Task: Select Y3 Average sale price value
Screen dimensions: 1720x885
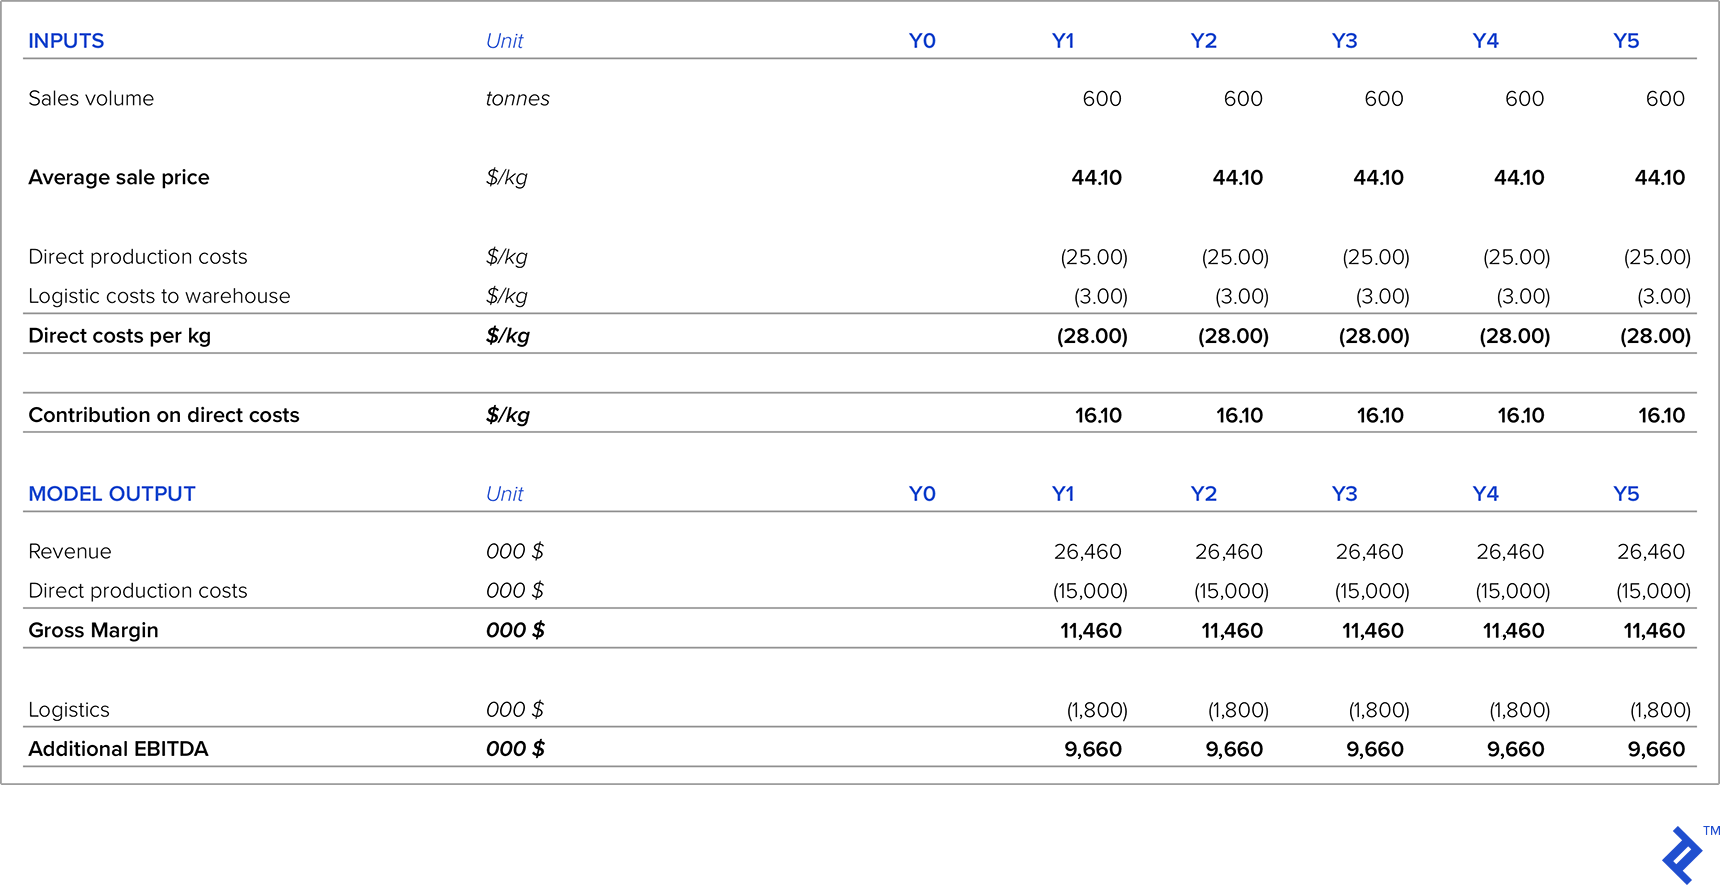Action: pos(1377,178)
